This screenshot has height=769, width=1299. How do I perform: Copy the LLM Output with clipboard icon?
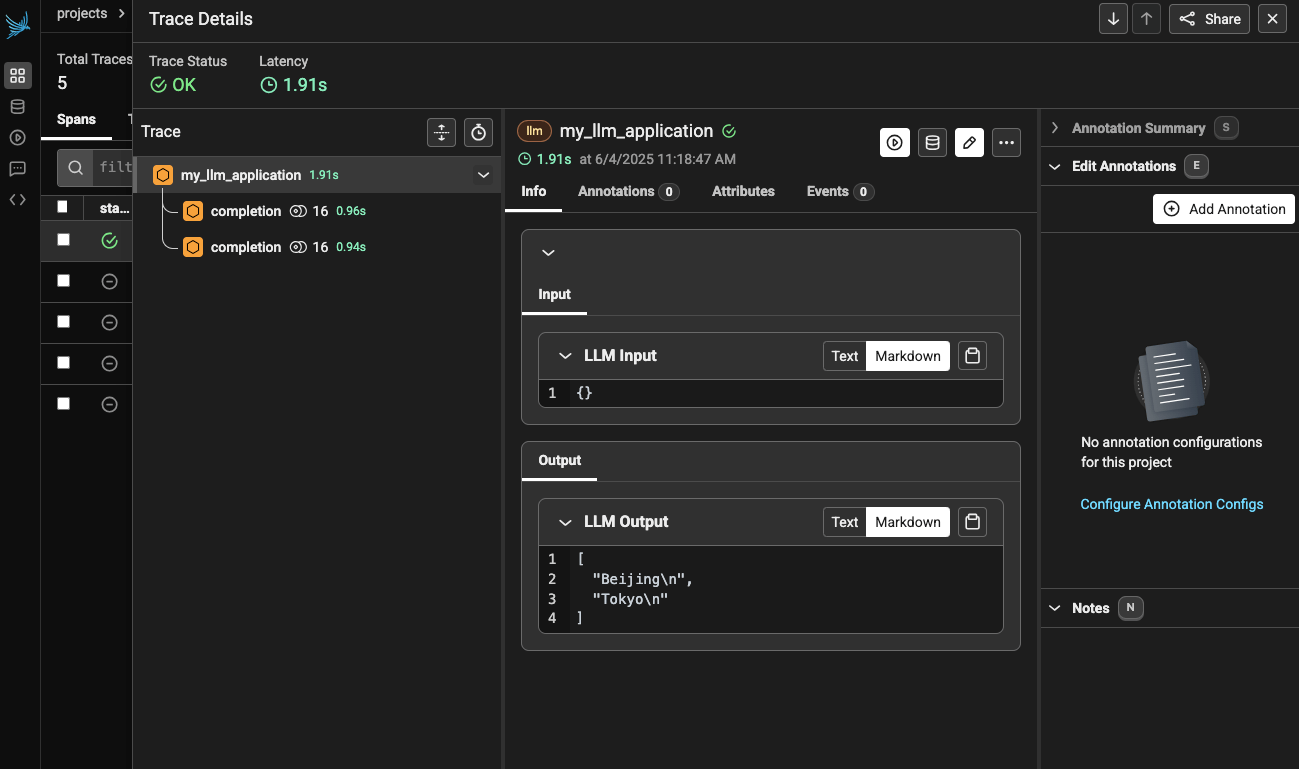pyautogui.click(x=972, y=522)
